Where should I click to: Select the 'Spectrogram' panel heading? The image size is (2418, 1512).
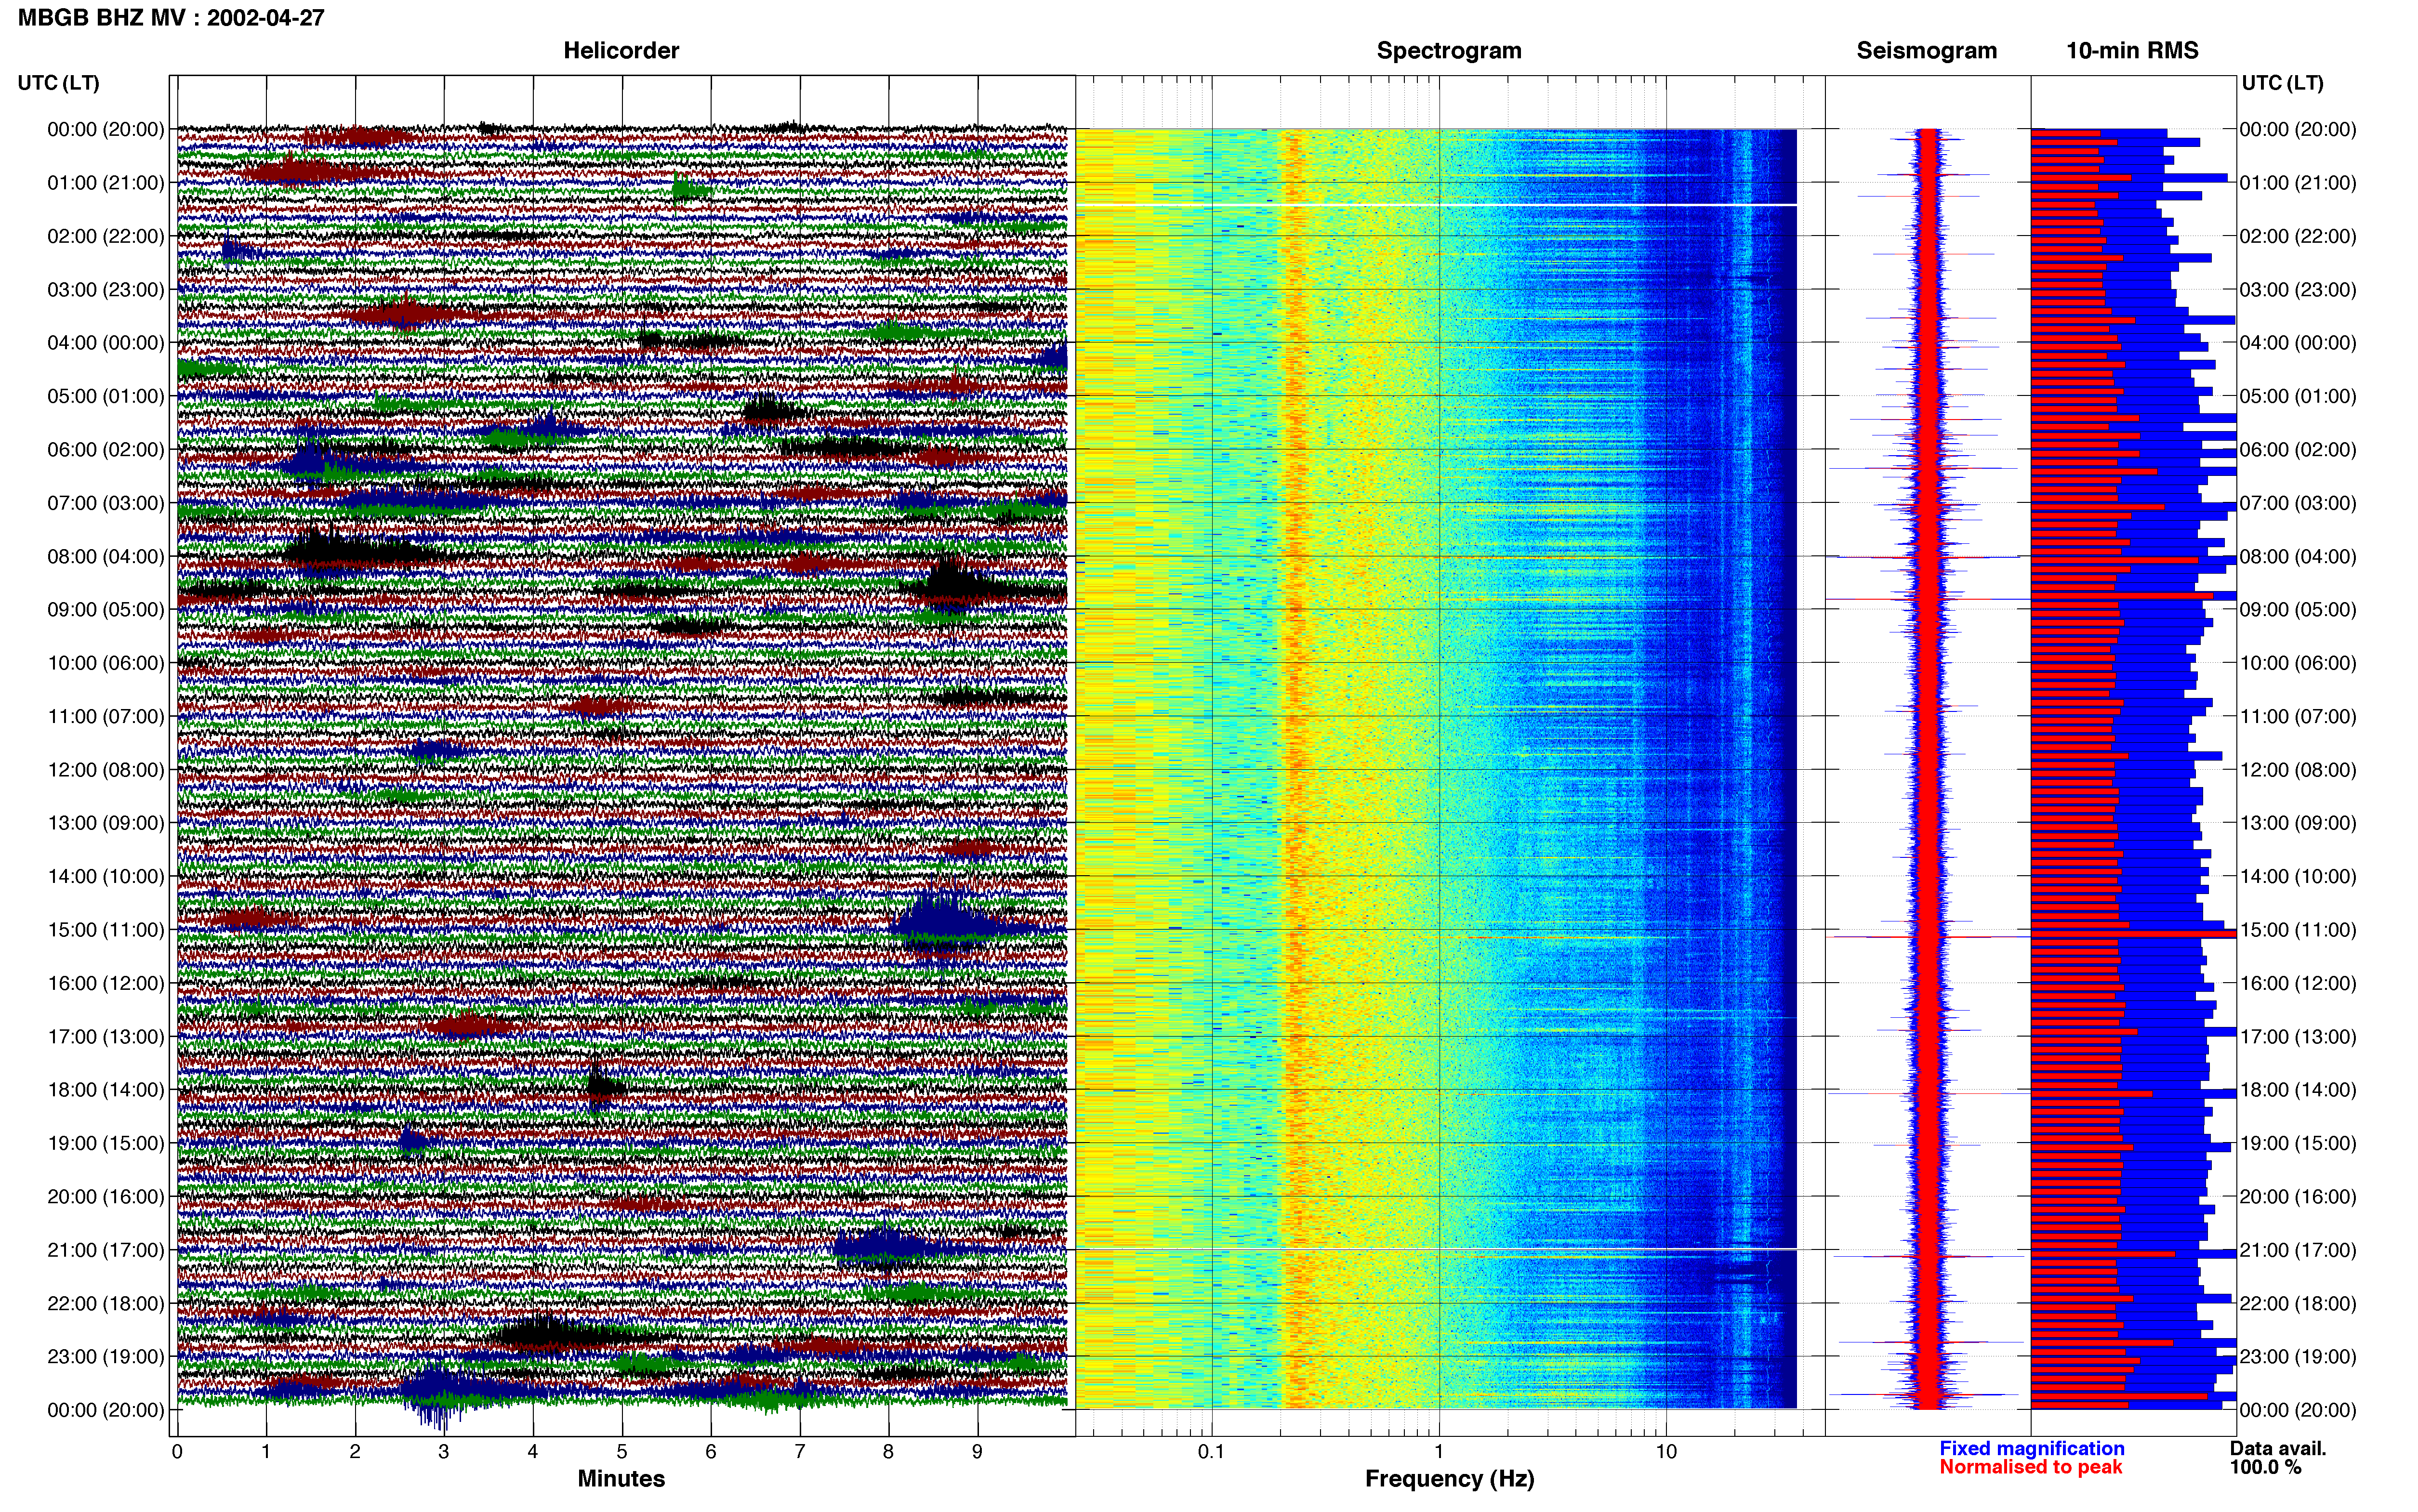pos(1449,51)
